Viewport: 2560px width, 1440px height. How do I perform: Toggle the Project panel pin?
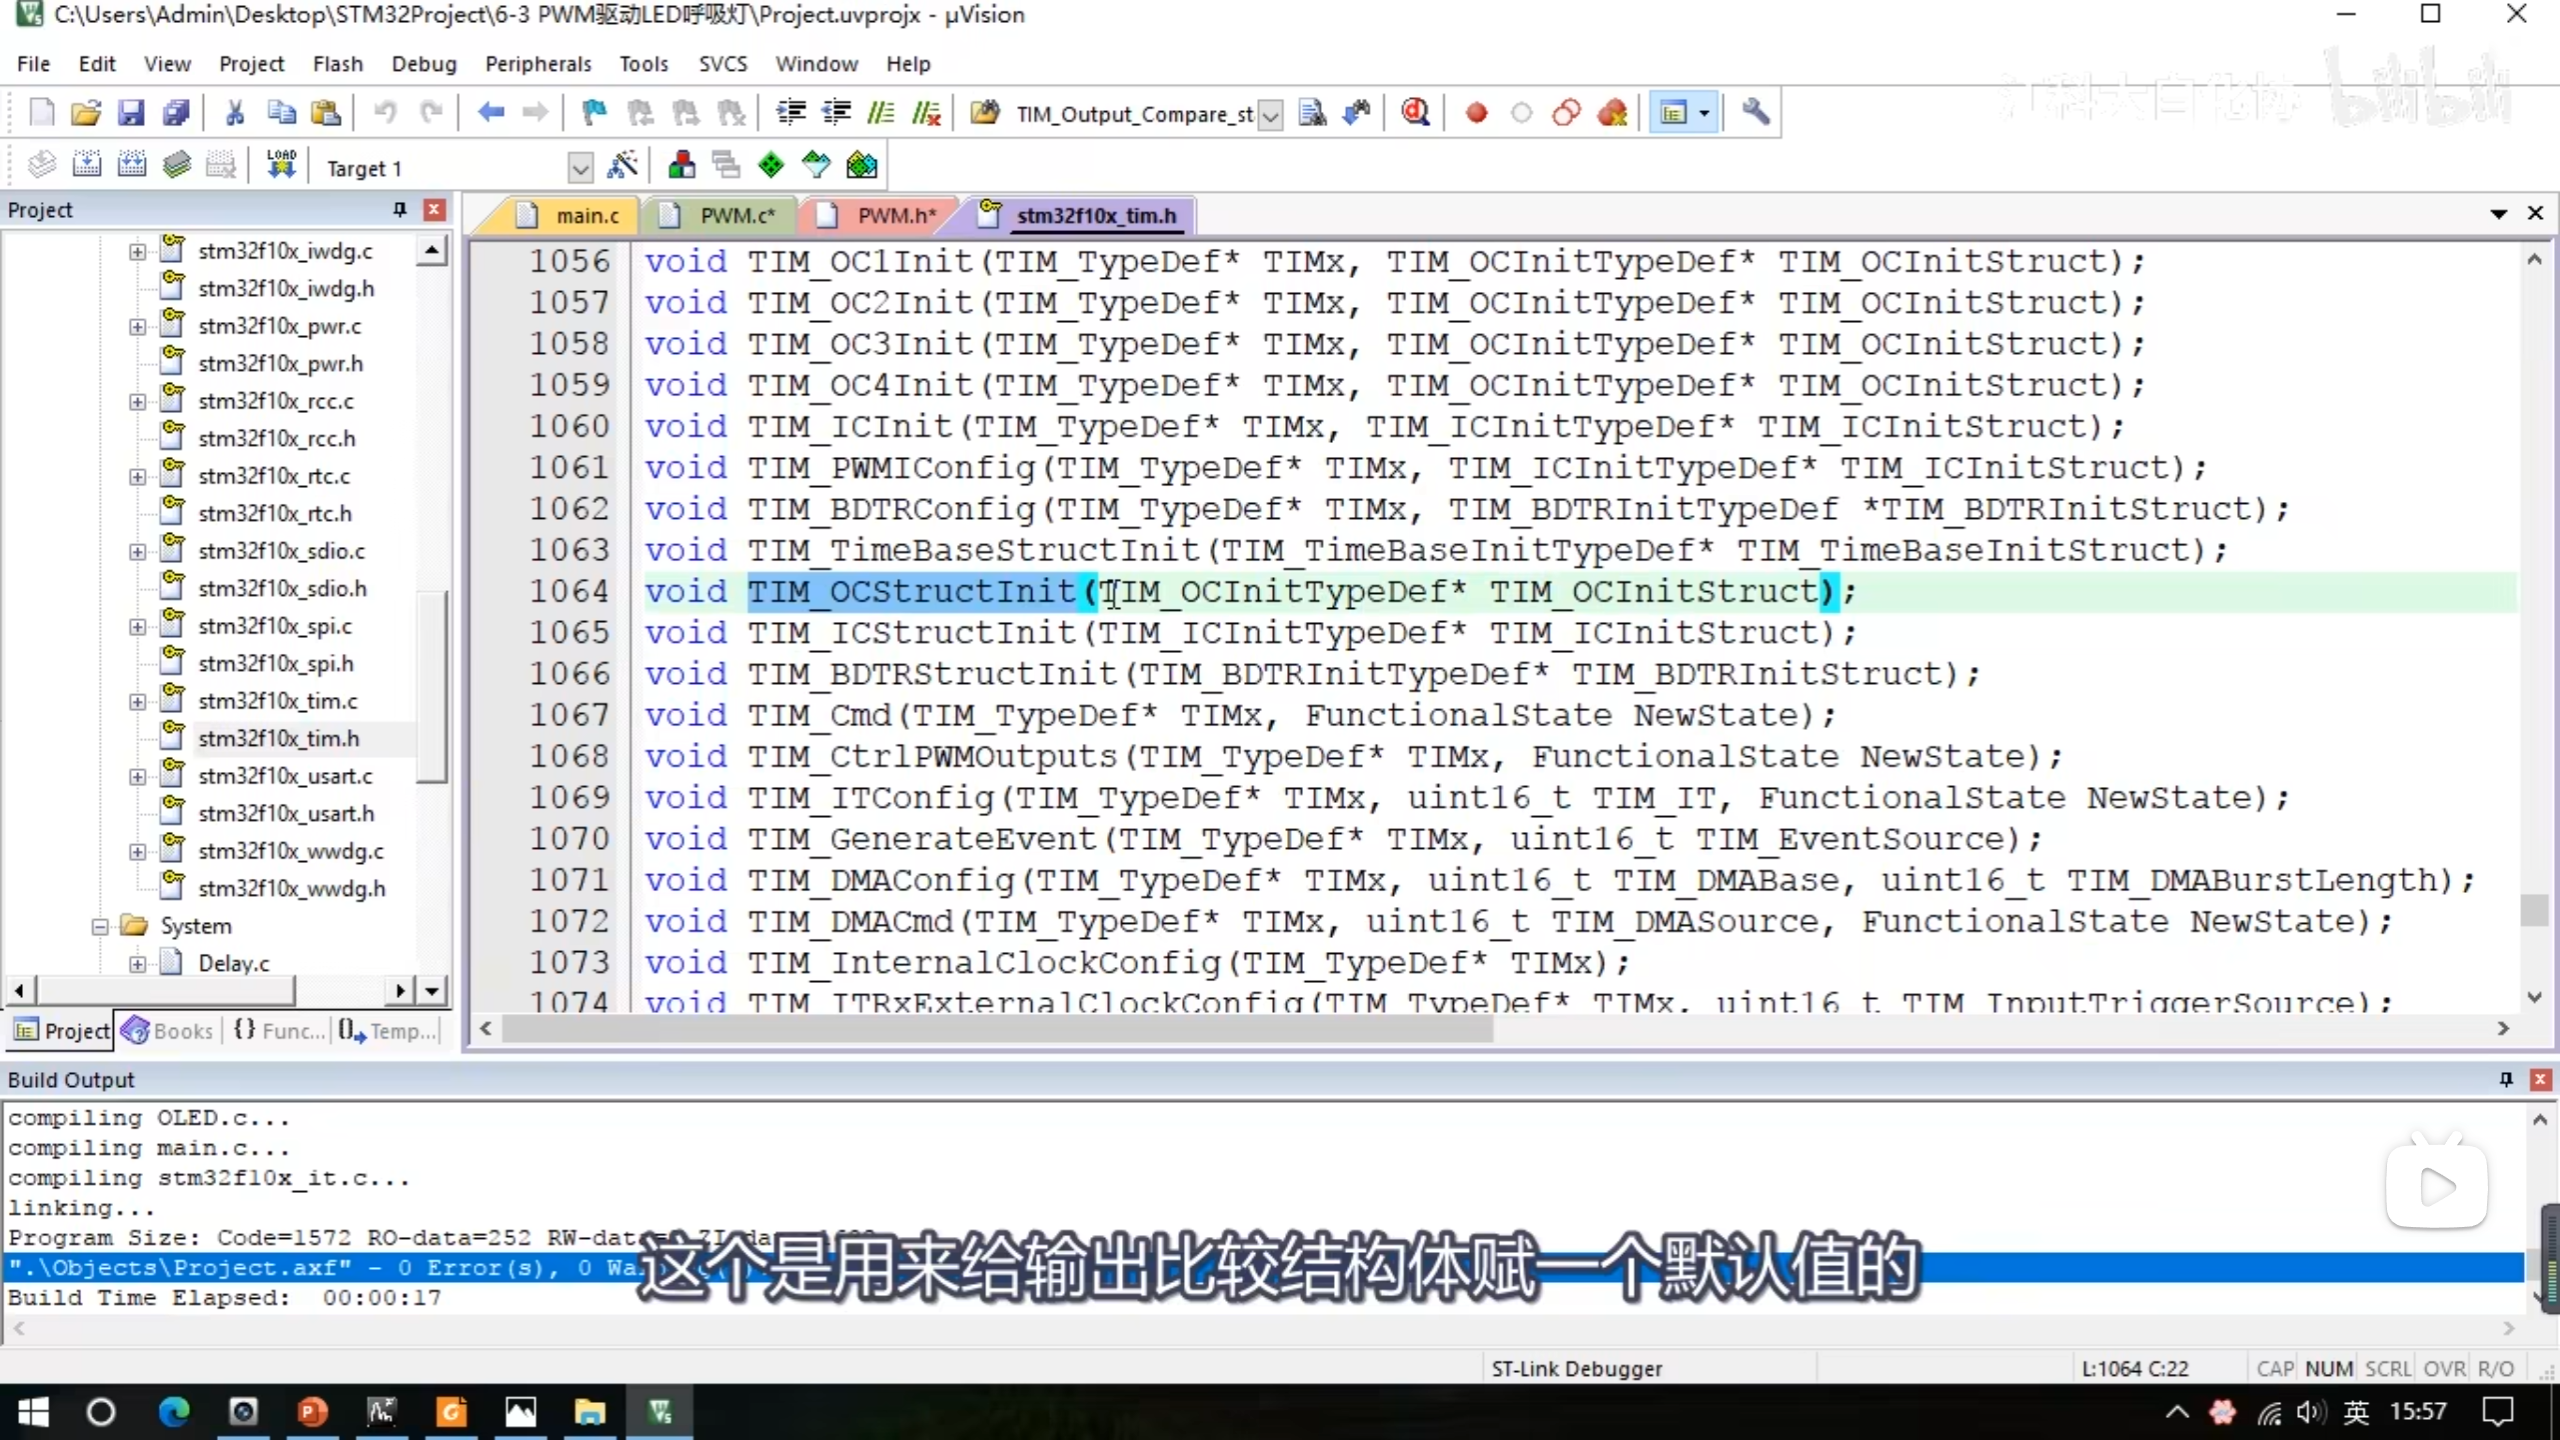400,209
